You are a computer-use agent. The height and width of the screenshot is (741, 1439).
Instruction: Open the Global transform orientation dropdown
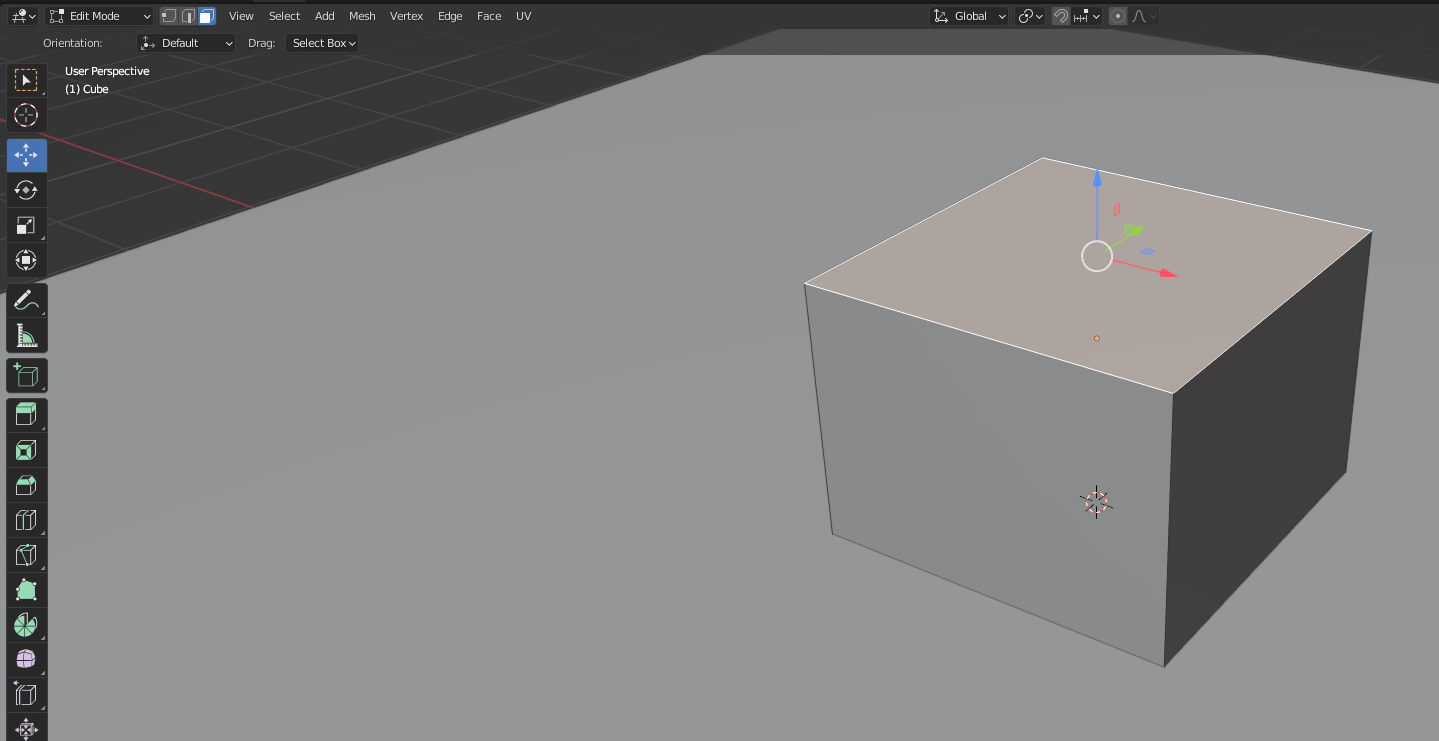(x=969, y=16)
